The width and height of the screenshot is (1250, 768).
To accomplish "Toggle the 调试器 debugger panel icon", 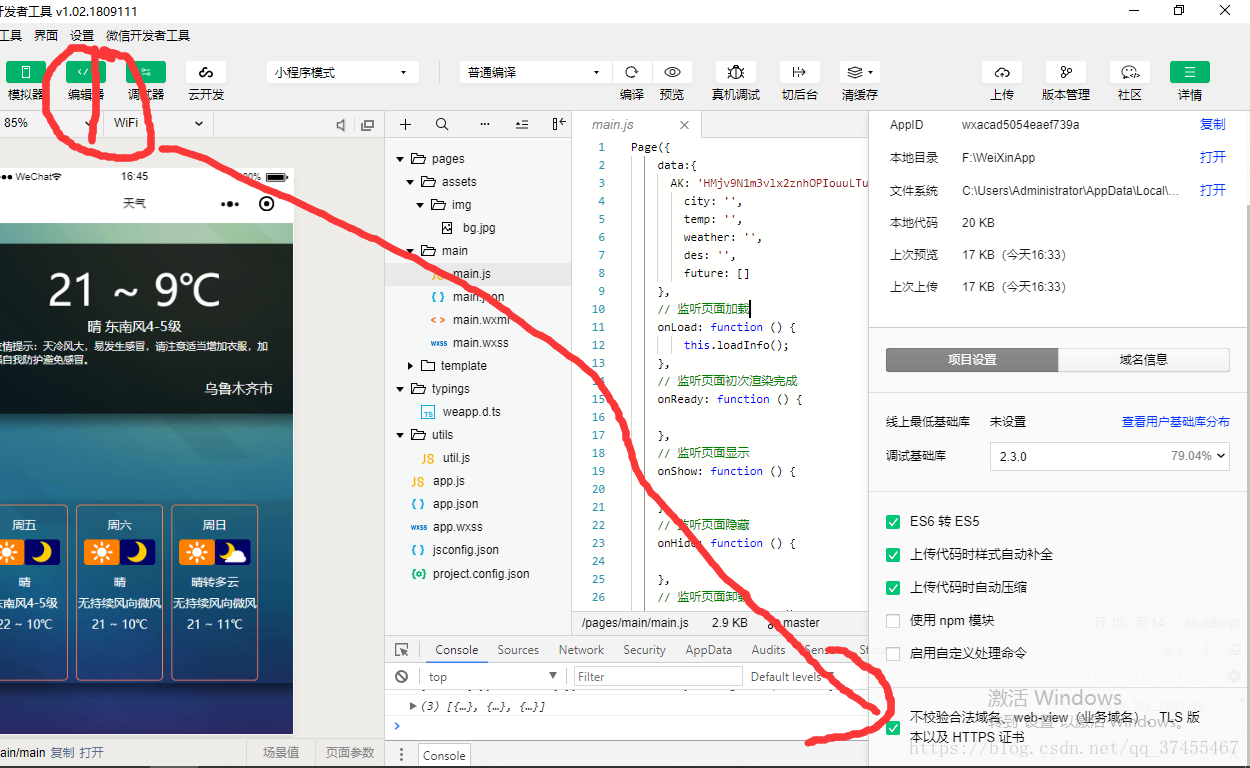I will point(146,72).
